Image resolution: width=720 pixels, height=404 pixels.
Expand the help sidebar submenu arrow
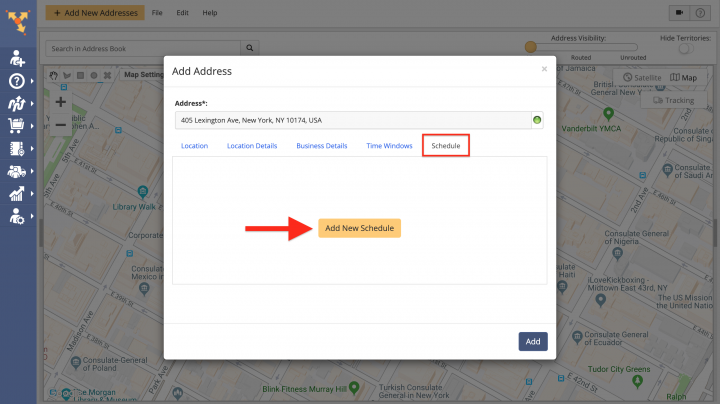pyautogui.click(x=32, y=81)
